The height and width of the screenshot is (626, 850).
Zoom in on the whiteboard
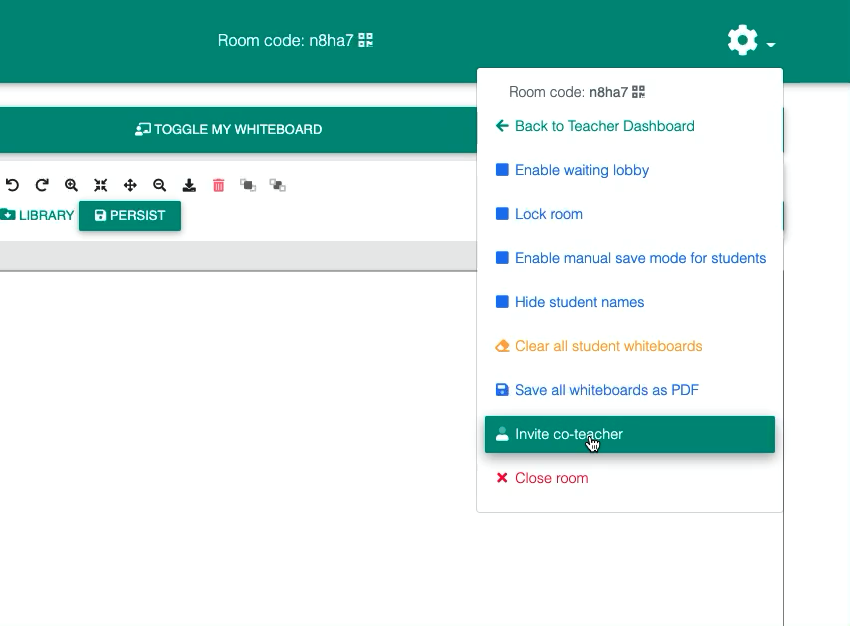[x=71, y=185]
